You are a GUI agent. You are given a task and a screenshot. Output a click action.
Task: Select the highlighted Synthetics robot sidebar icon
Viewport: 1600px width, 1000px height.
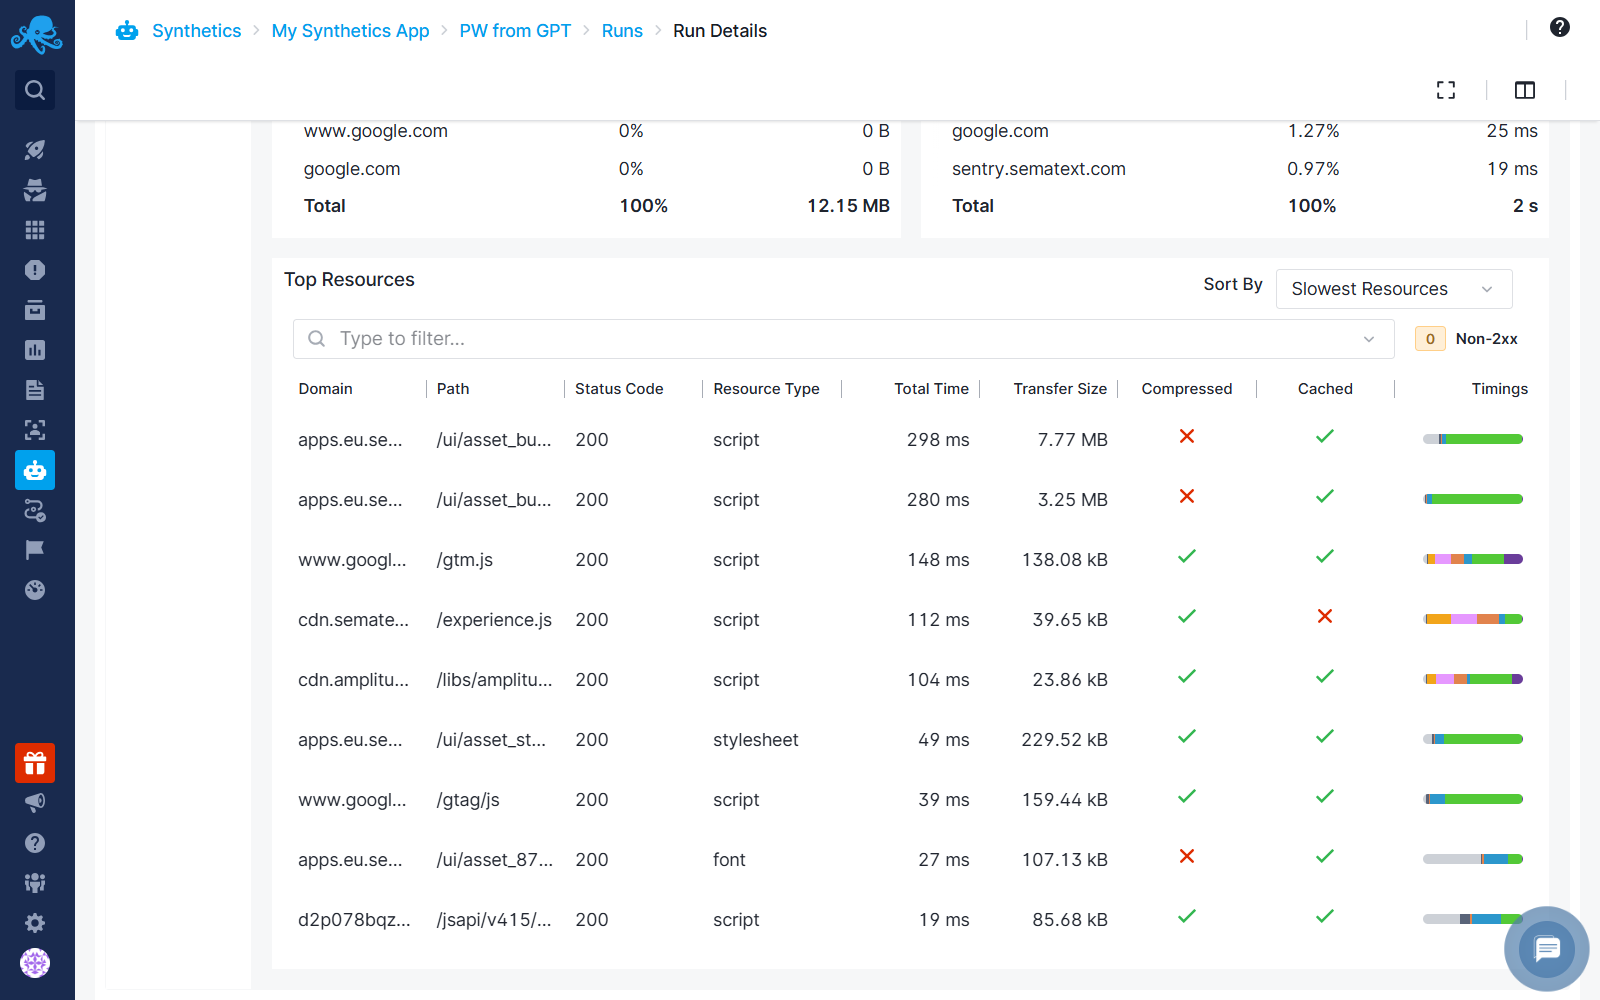click(35, 470)
